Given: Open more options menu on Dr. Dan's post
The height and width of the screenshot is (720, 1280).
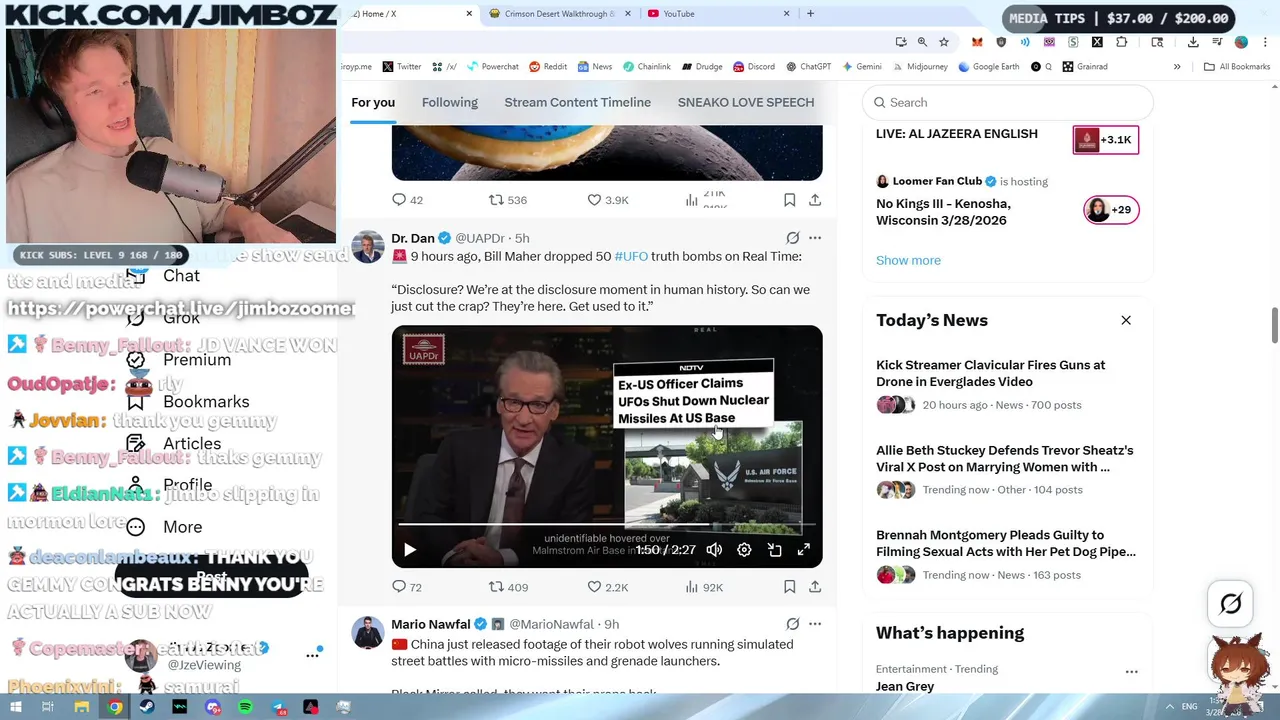Looking at the screenshot, I should [x=815, y=238].
